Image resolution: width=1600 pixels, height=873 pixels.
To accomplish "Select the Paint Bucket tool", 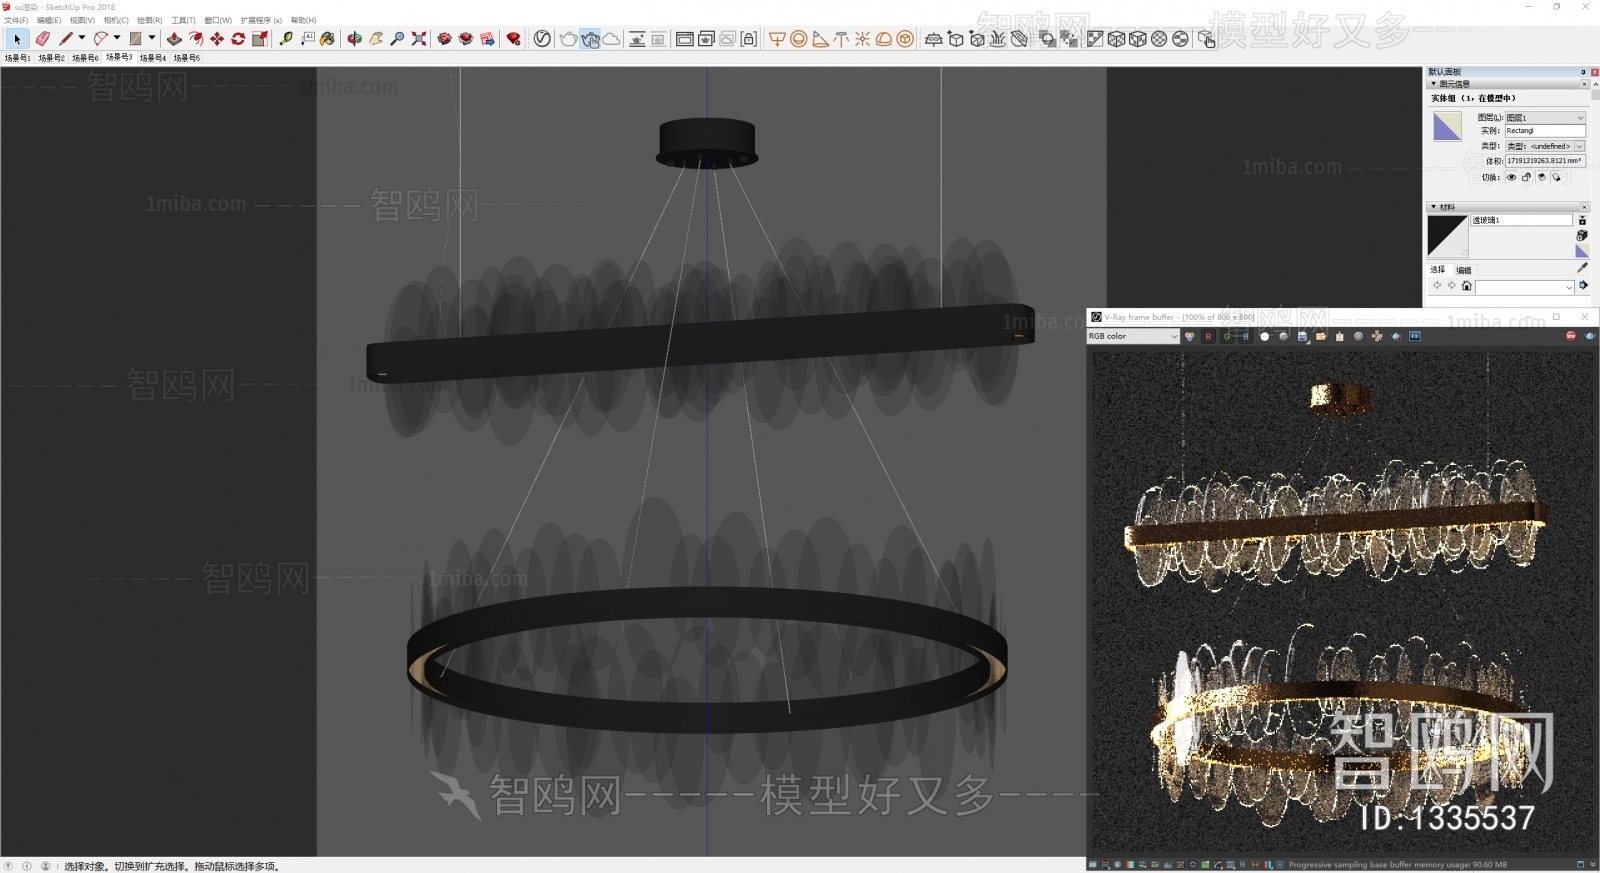I will tap(327, 39).
